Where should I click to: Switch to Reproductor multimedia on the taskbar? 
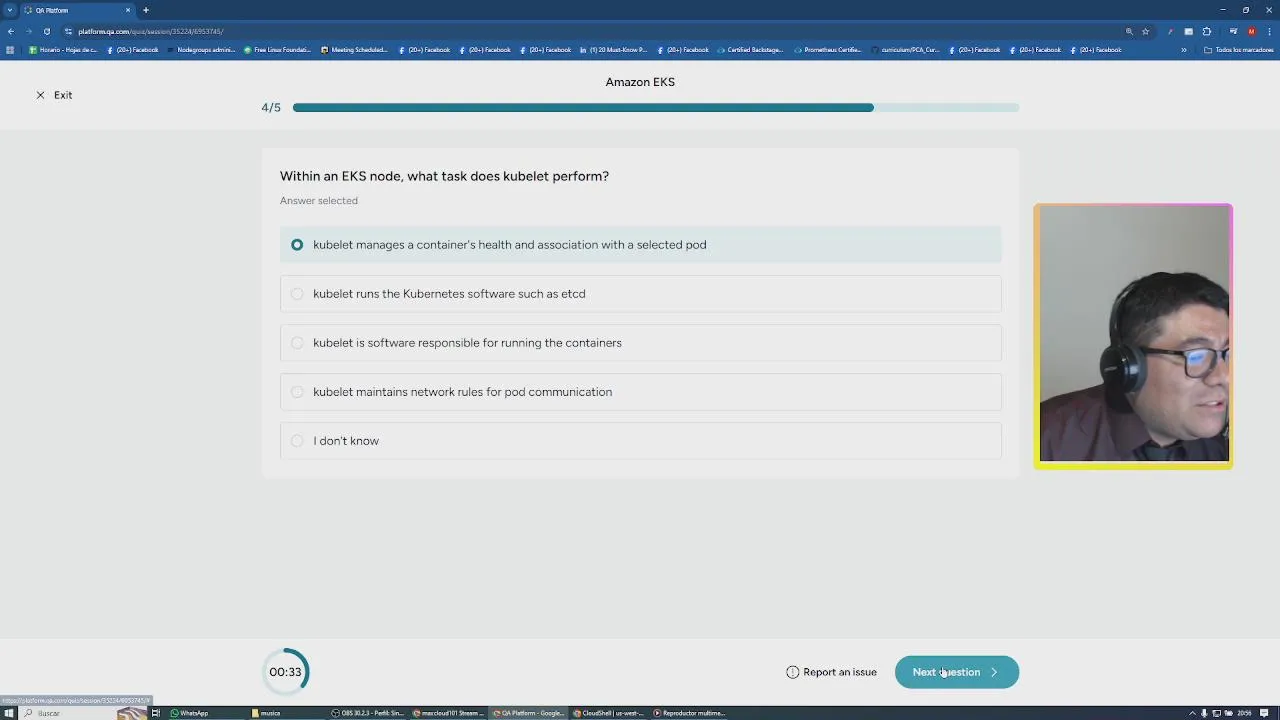click(690, 713)
